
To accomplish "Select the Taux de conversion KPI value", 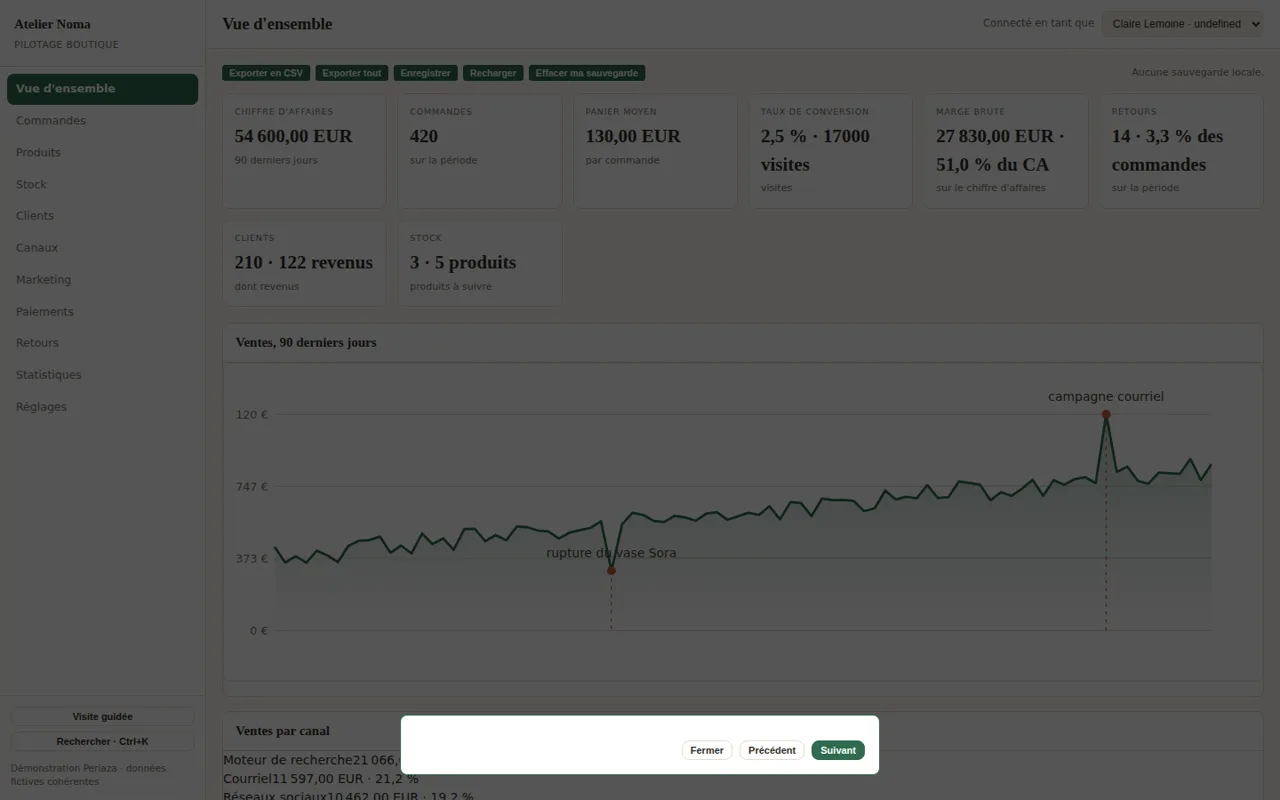I will point(815,150).
